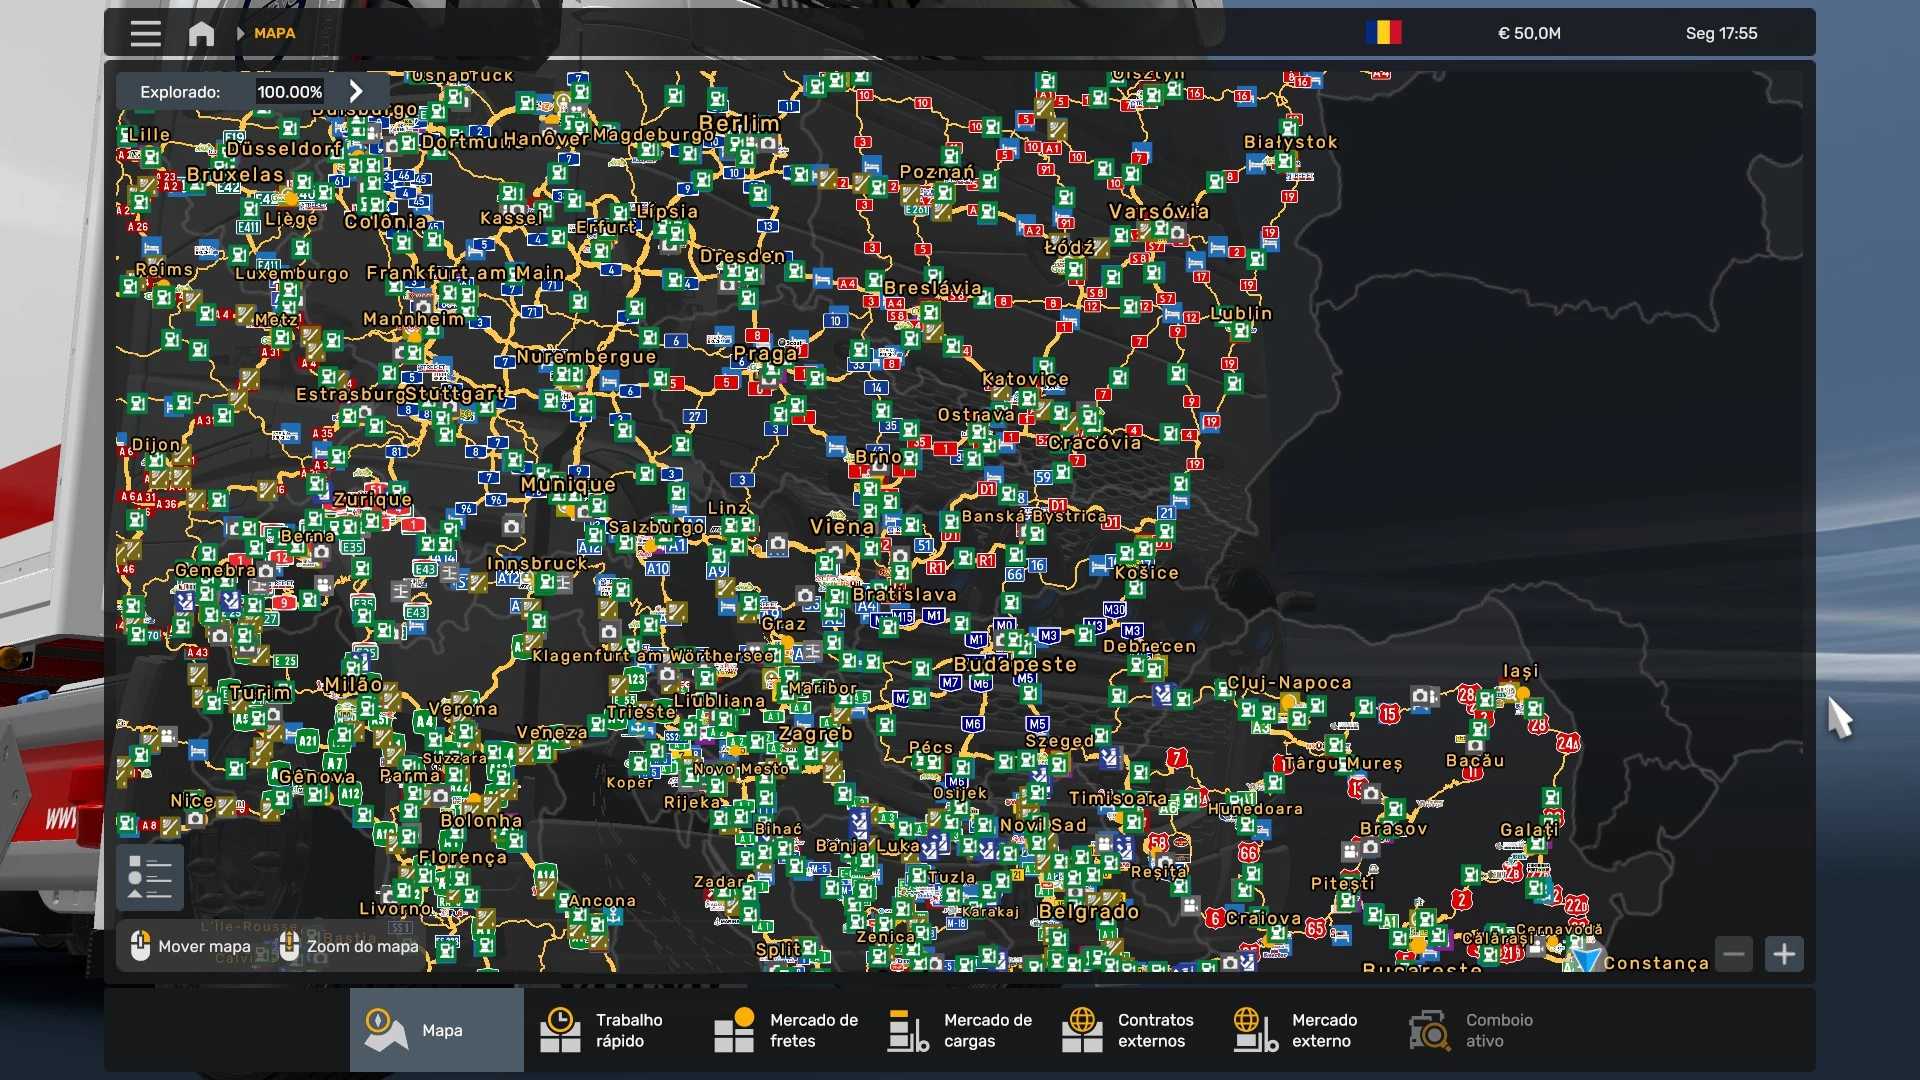
Task: Select the Mapa tab
Action: [437, 1030]
